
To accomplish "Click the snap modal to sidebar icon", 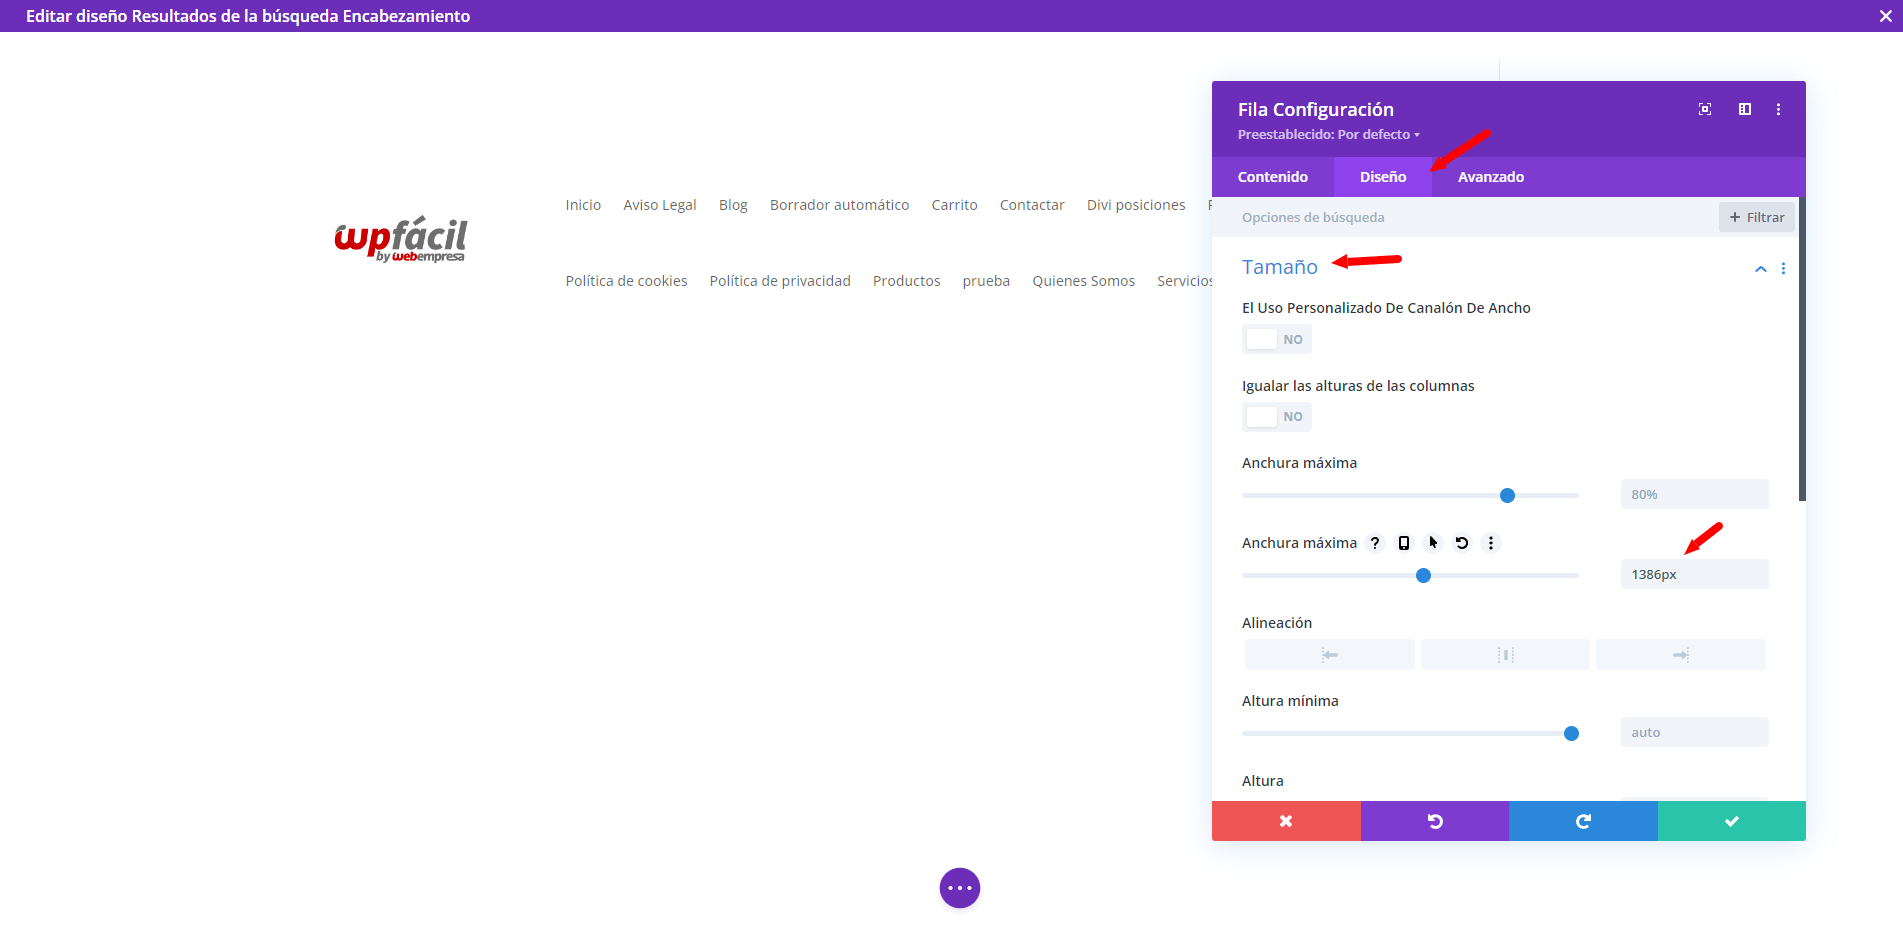I will pyautogui.click(x=1745, y=109).
